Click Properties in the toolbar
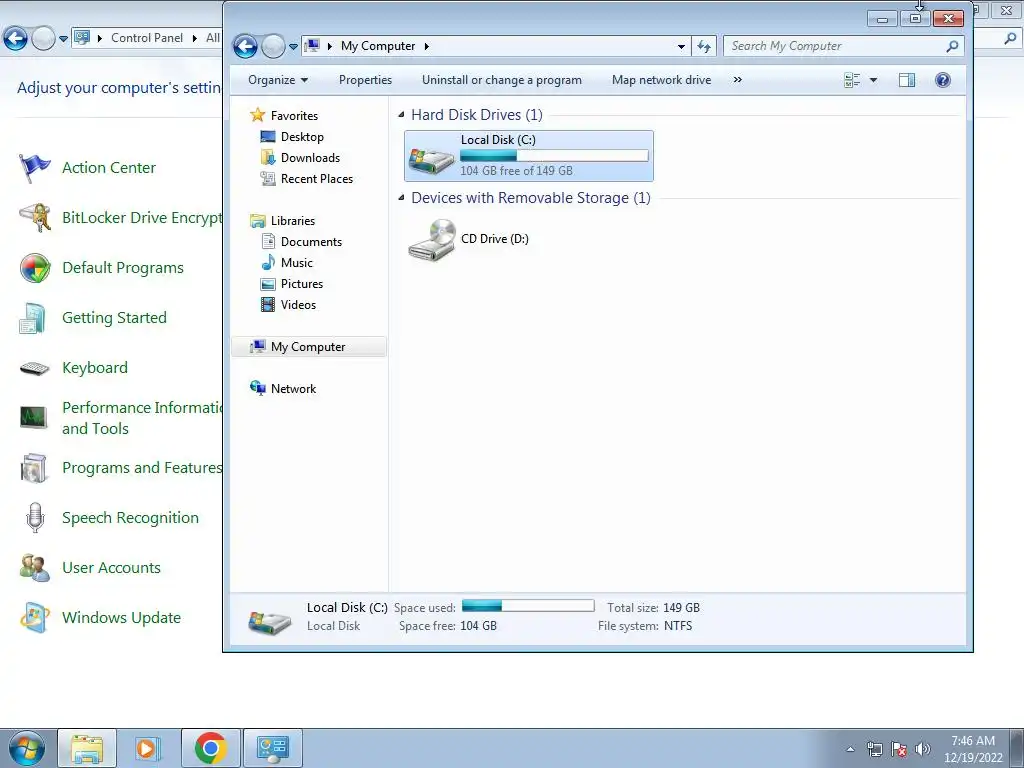 [365, 80]
